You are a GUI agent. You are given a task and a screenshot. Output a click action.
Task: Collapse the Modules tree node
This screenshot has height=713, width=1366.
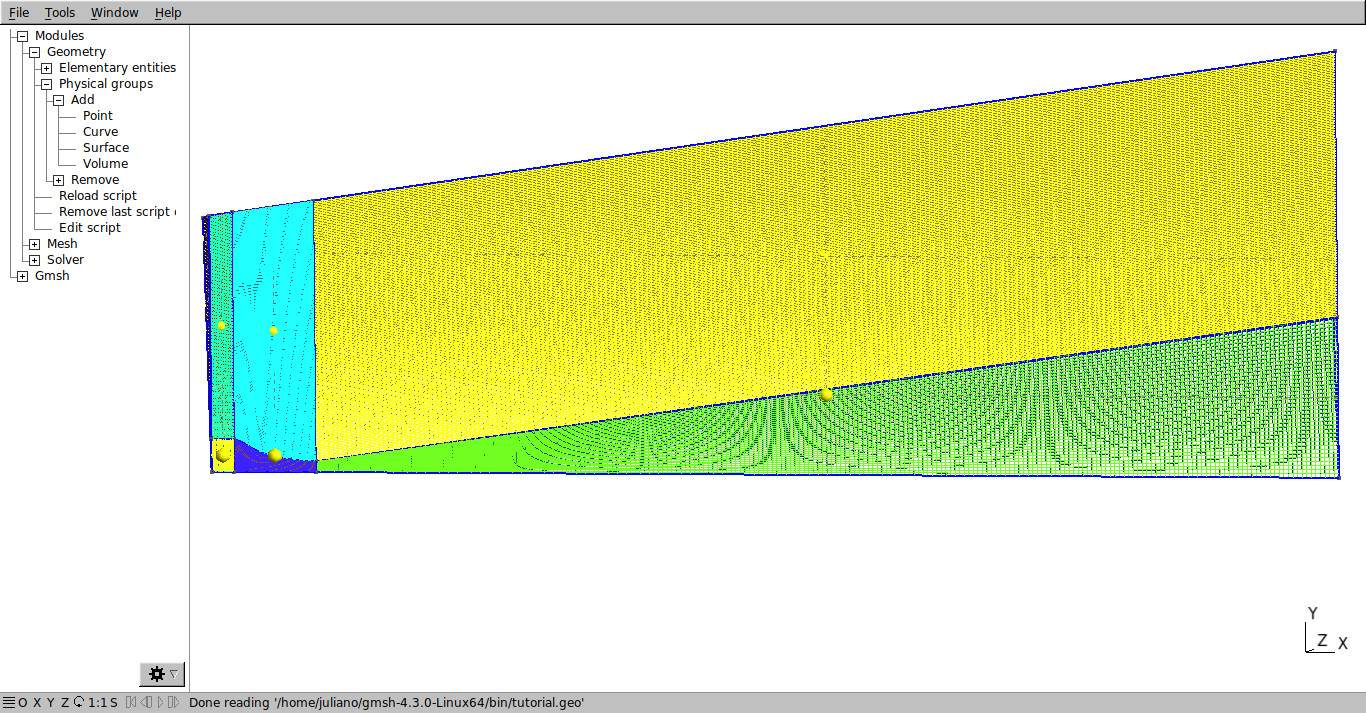[x=22, y=36]
